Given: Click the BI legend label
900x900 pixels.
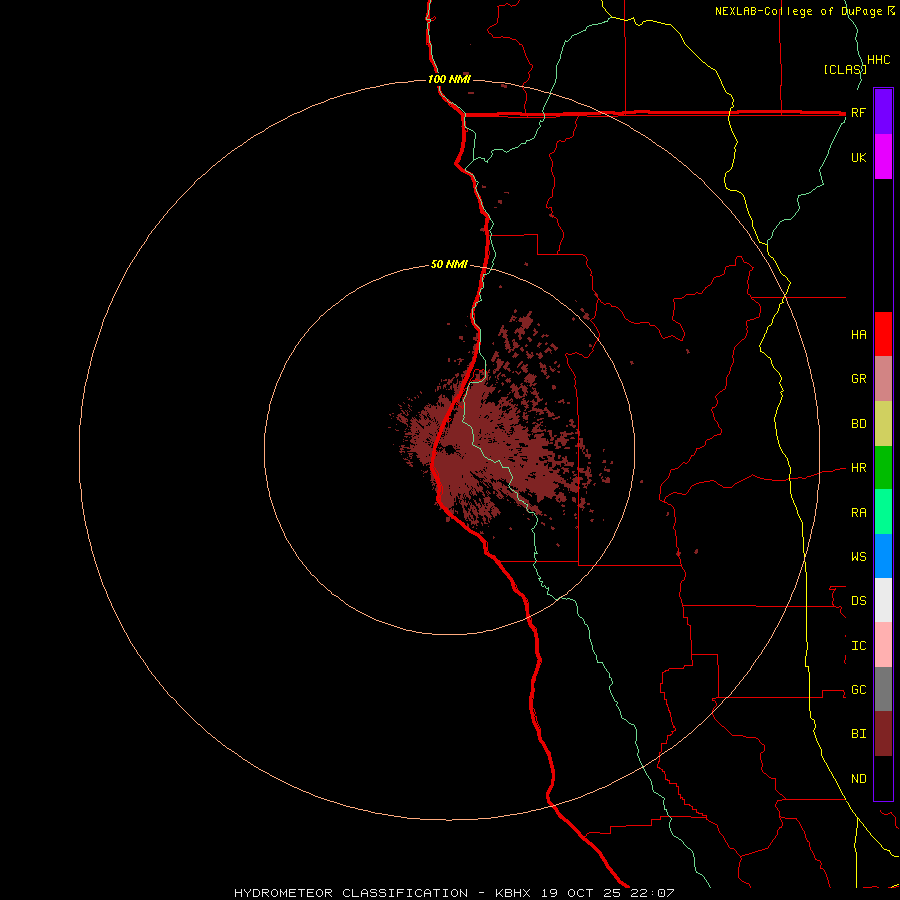Looking at the screenshot, I should coord(858,734).
